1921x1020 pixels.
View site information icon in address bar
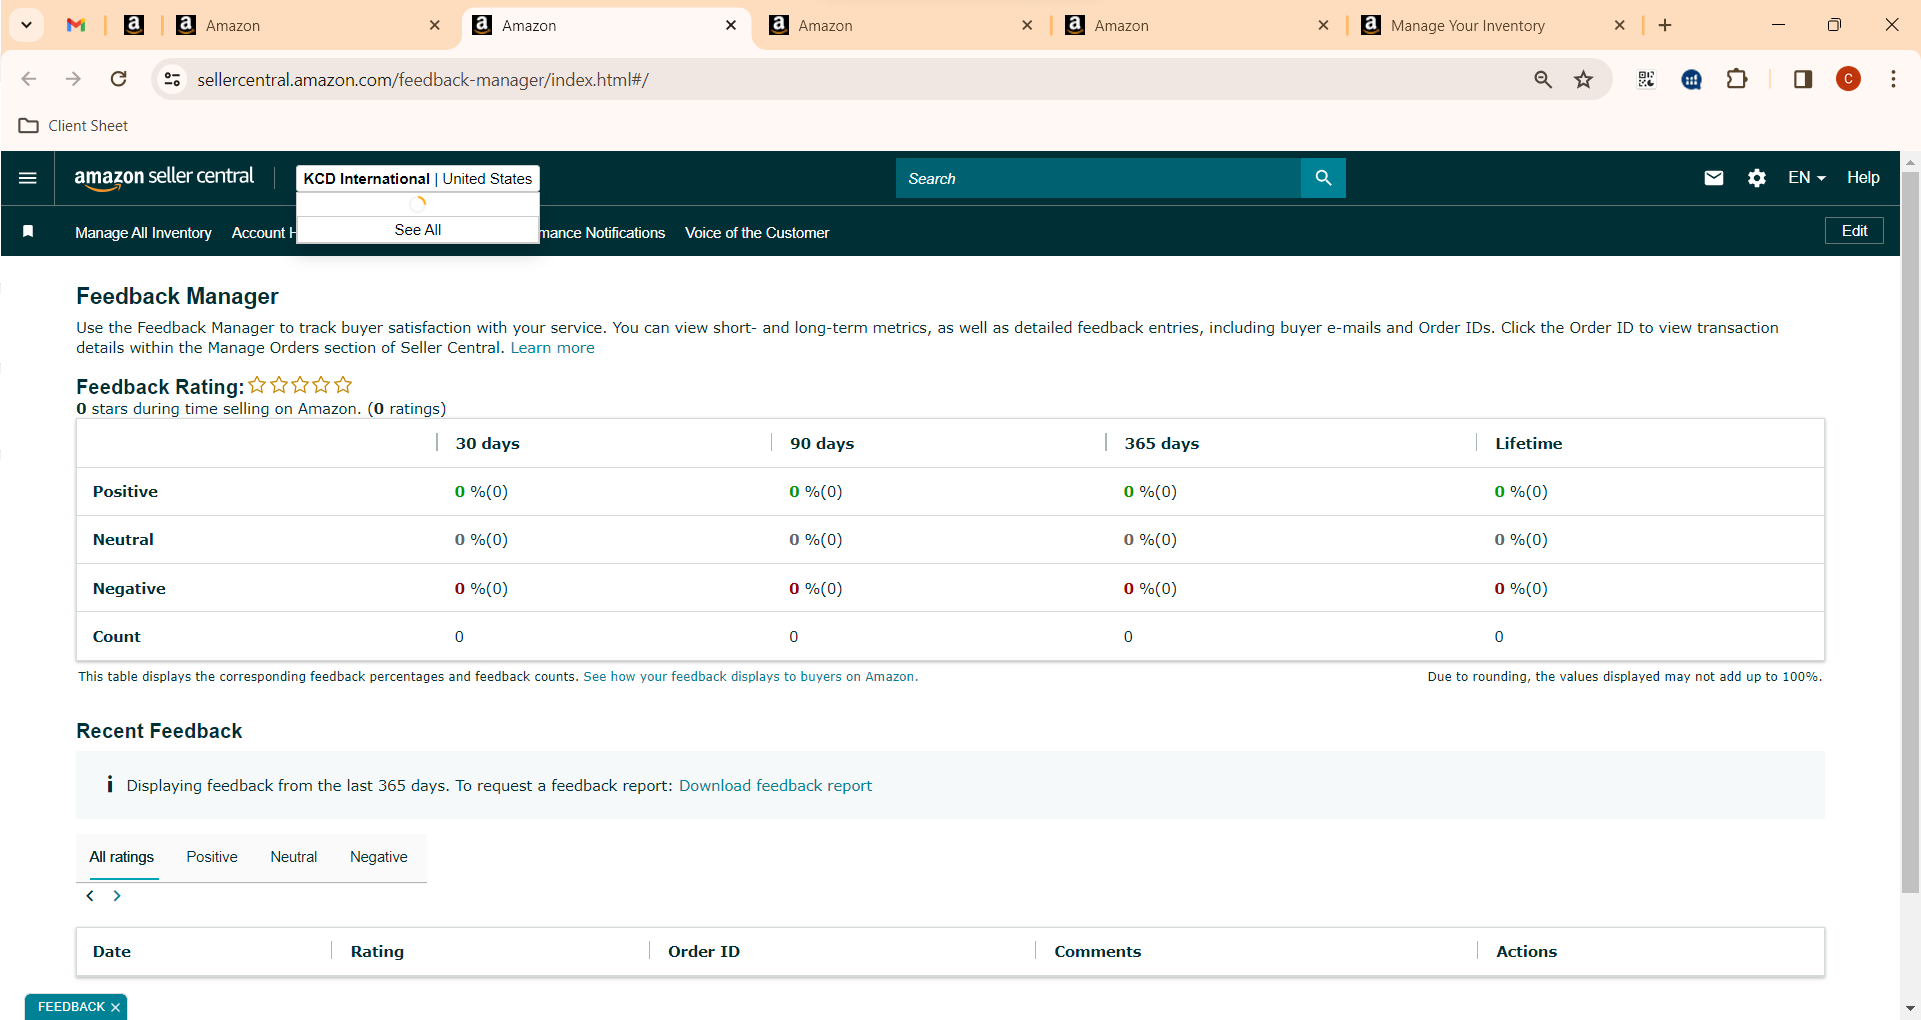pyautogui.click(x=172, y=79)
